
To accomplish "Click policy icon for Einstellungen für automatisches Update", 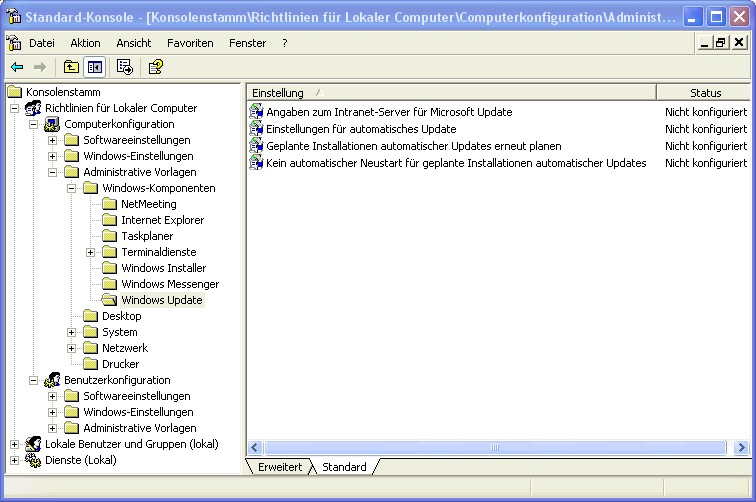I will click(256, 129).
